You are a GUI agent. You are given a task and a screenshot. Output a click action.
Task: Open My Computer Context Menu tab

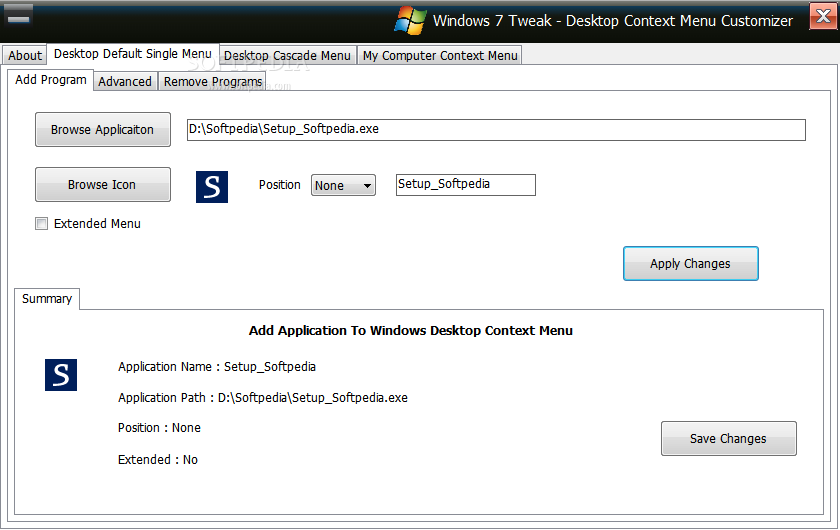[x=440, y=56]
